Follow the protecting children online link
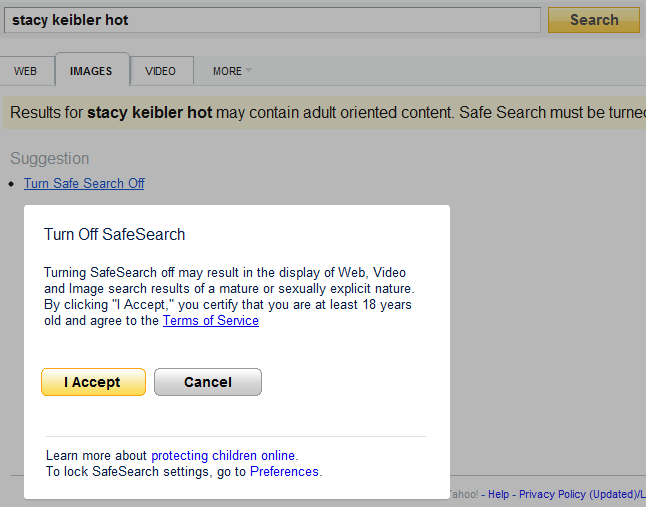Screen dimensions: 646x507 tap(223, 455)
